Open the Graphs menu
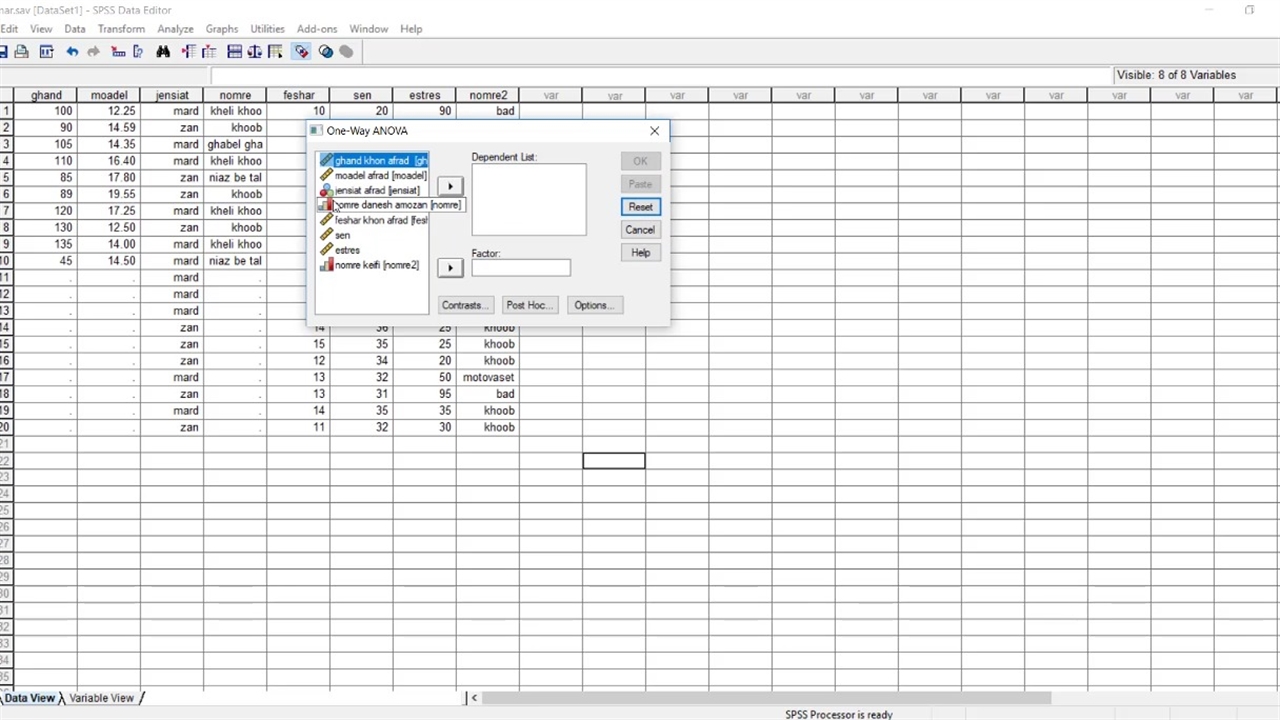 pyautogui.click(x=222, y=29)
